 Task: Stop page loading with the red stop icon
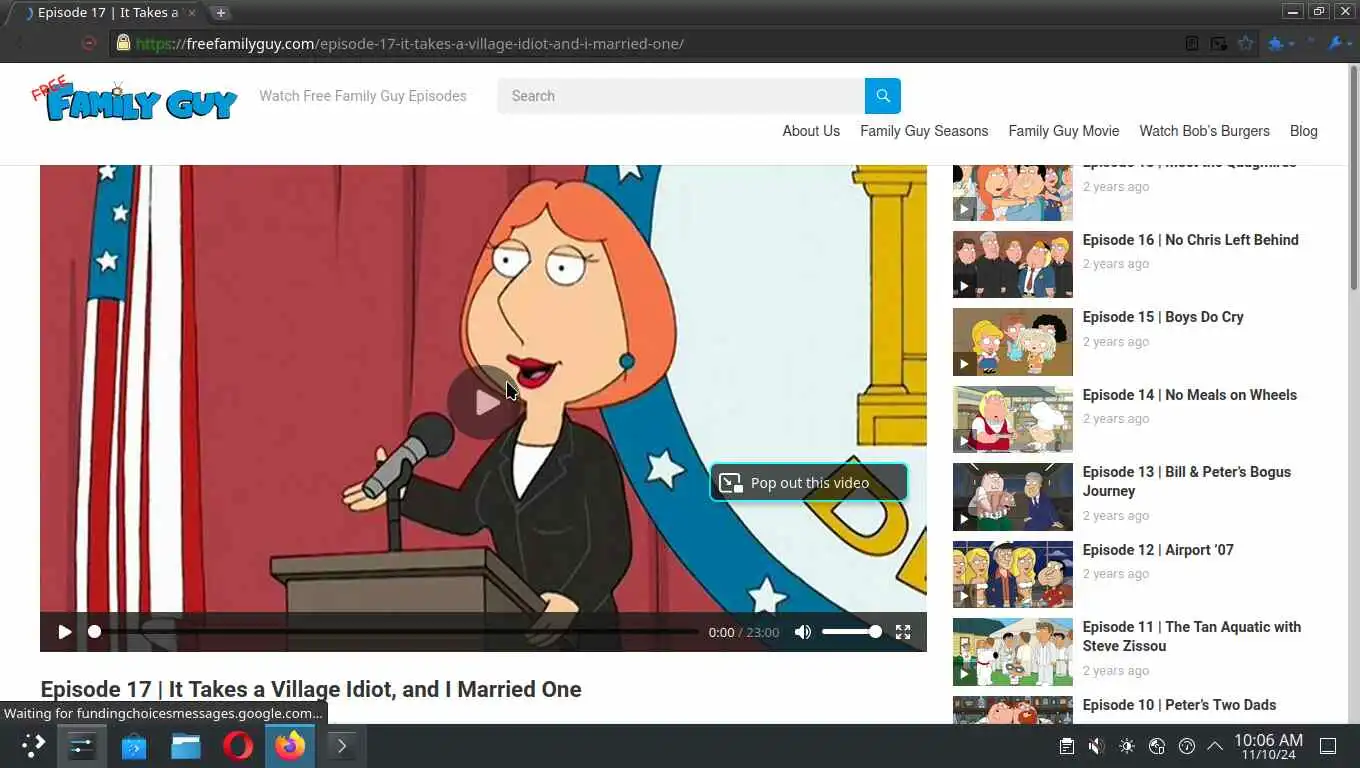tap(88, 43)
